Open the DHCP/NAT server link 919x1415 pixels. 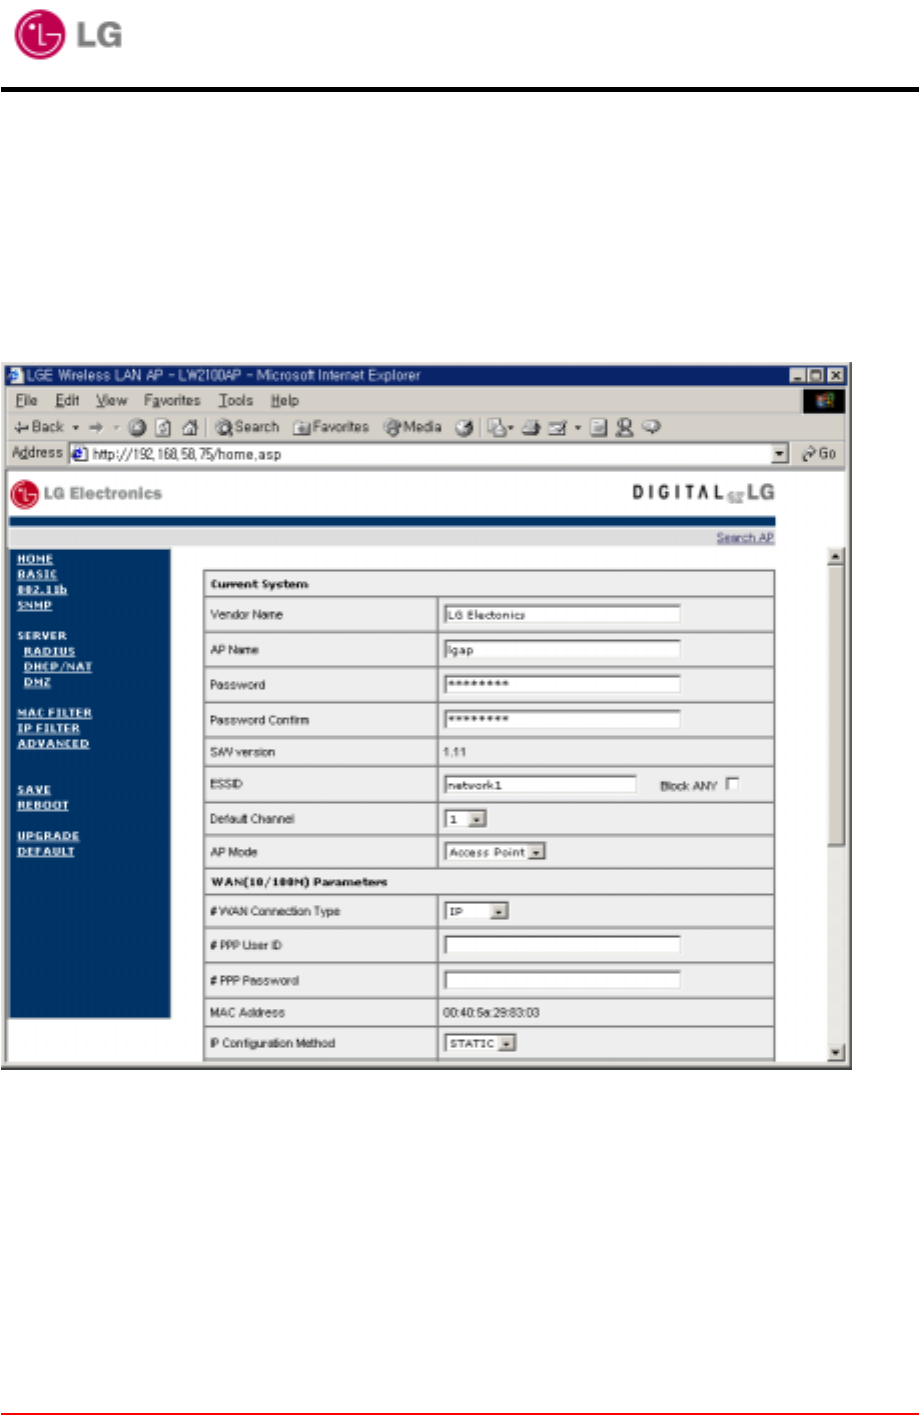(58, 666)
